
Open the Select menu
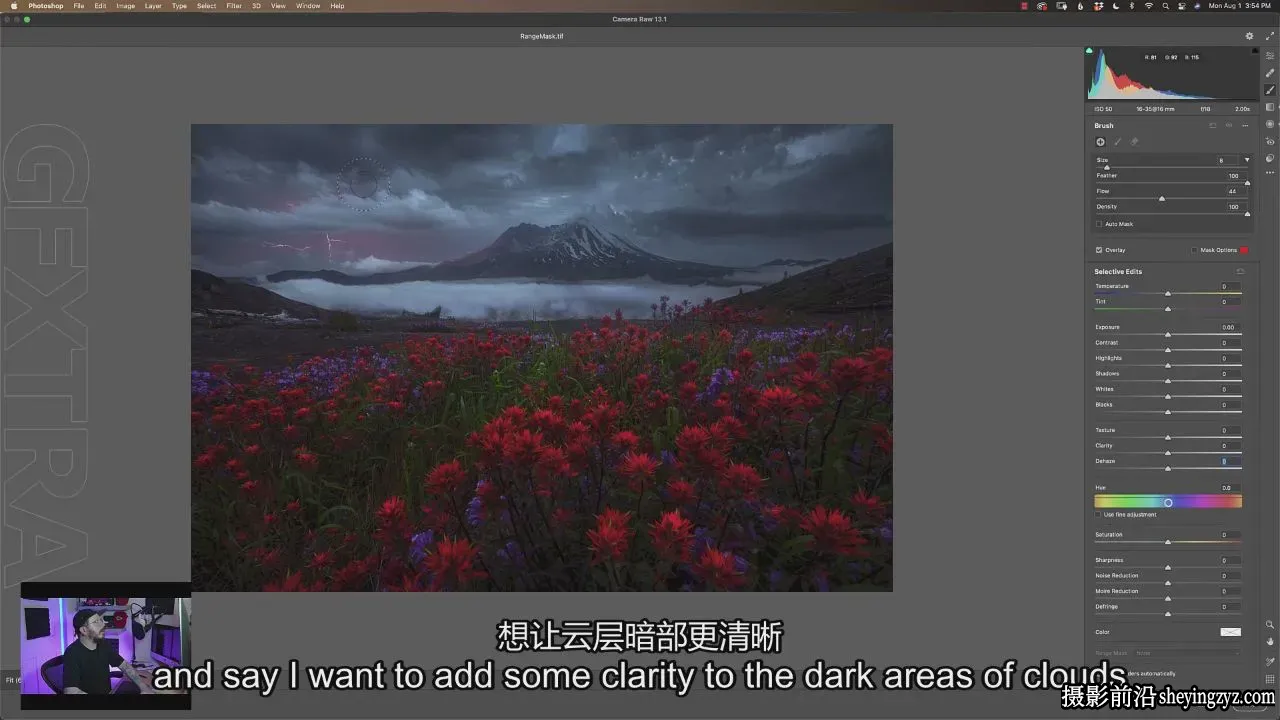(x=206, y=6)
